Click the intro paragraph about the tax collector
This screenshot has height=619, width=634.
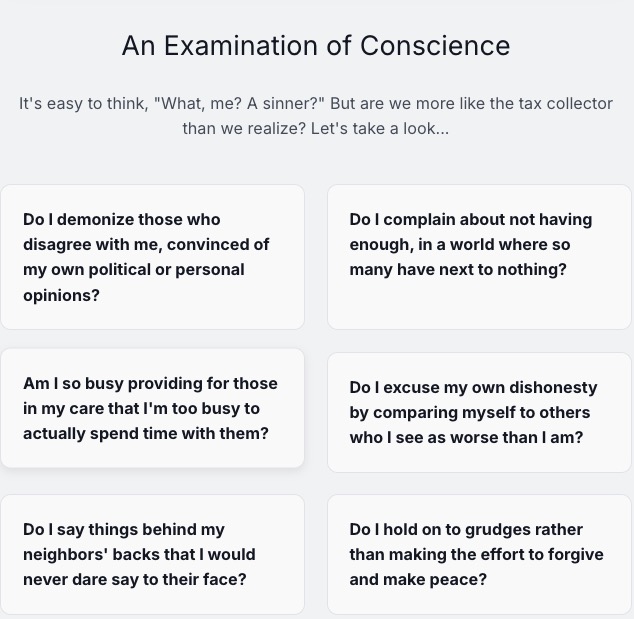click(316, 116)
